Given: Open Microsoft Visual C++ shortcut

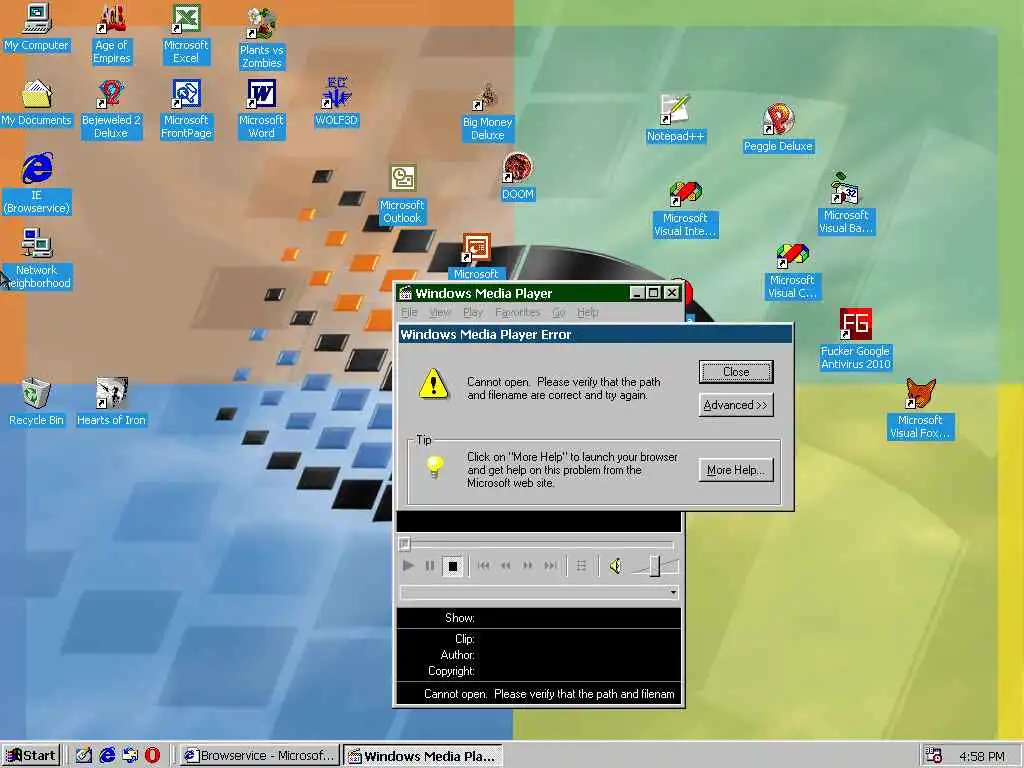Looking at the screenshot, I should [x=792, y=271].
